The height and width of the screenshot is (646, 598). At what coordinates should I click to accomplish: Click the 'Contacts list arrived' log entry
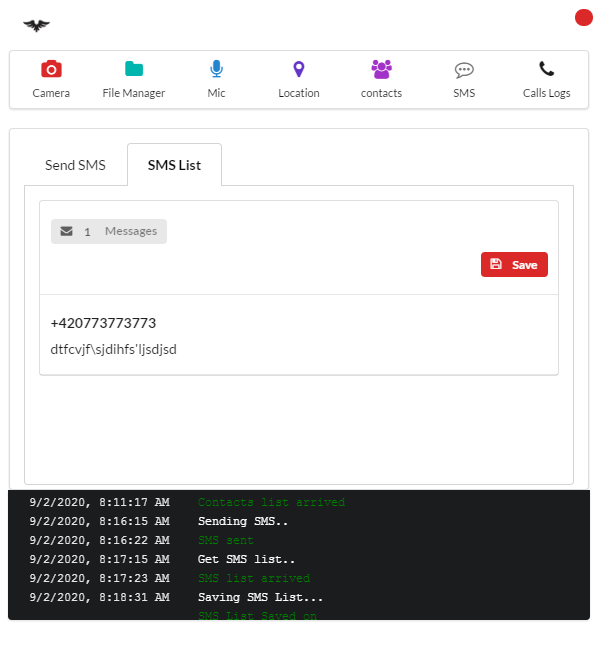271,502
